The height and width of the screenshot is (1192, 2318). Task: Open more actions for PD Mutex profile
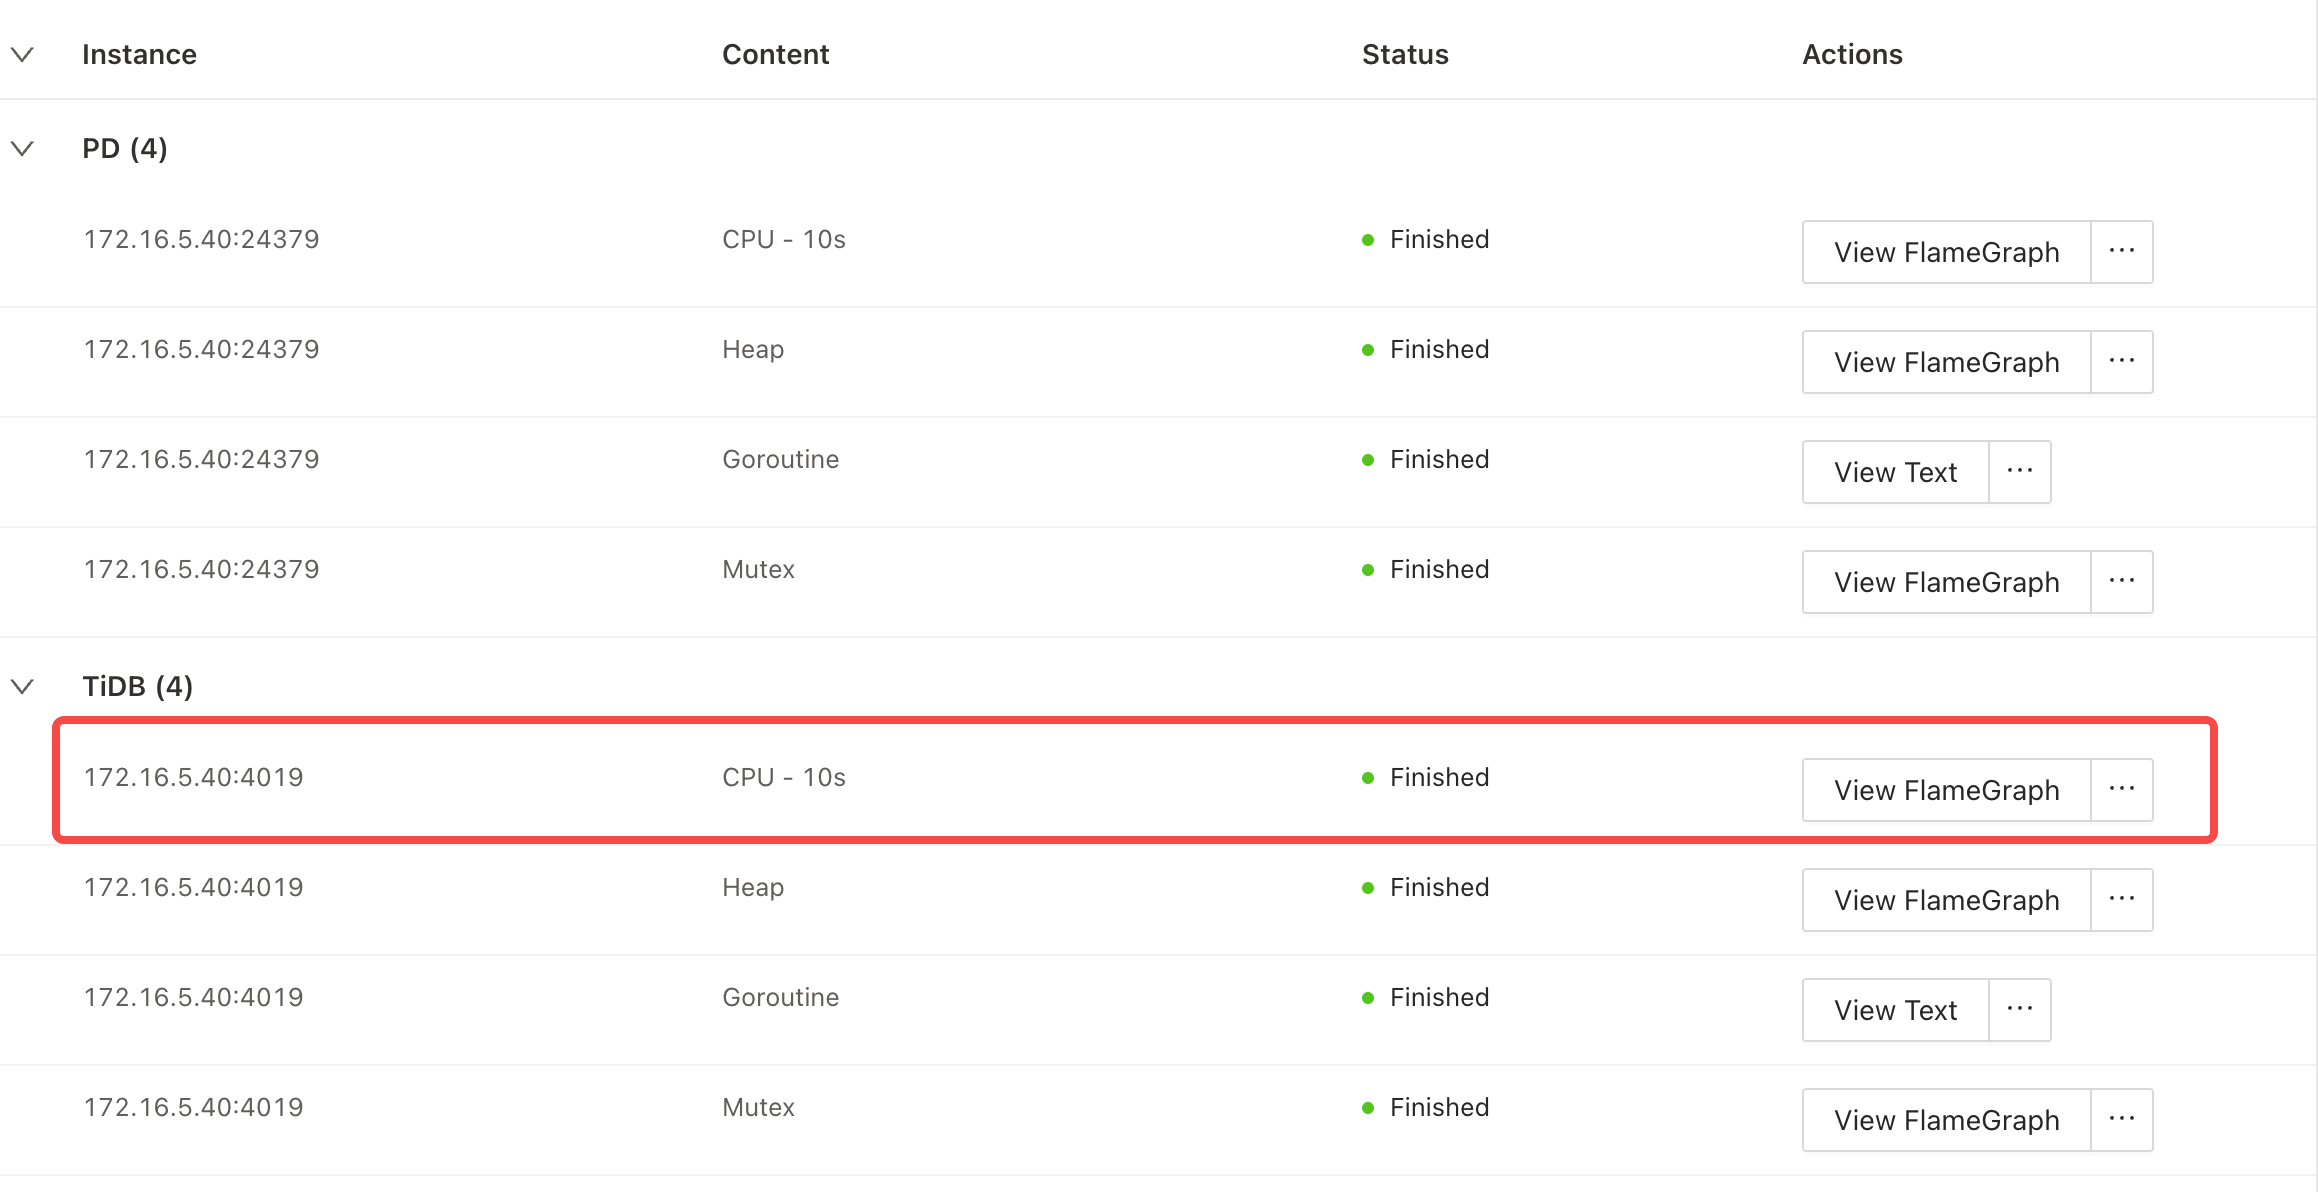(2121, 582)
